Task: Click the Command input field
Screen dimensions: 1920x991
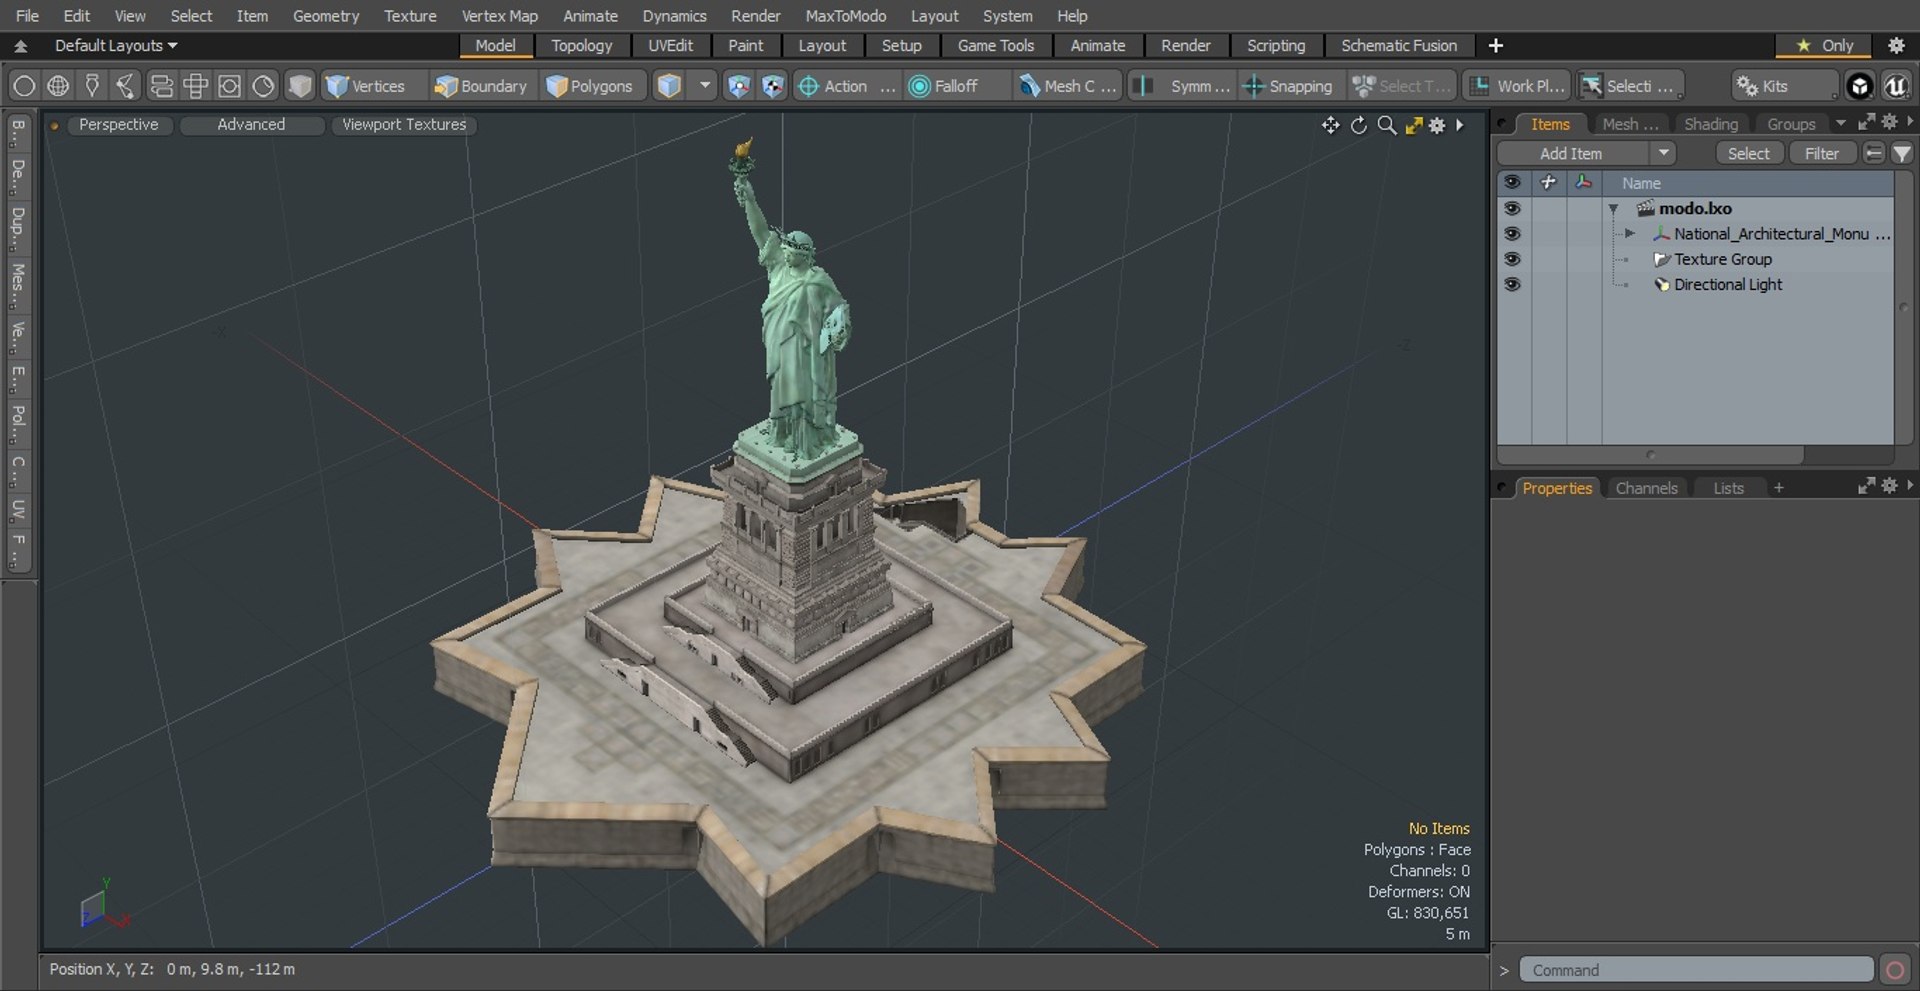Action: pyautogui.click(x=1696, y=970)
